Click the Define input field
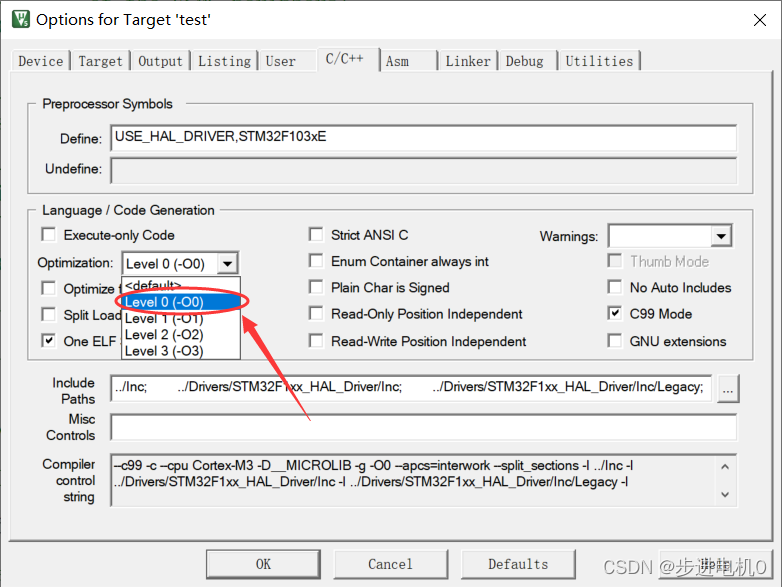Image resolution: width=782 pixels, height=587 pixels. pos(423,138)
